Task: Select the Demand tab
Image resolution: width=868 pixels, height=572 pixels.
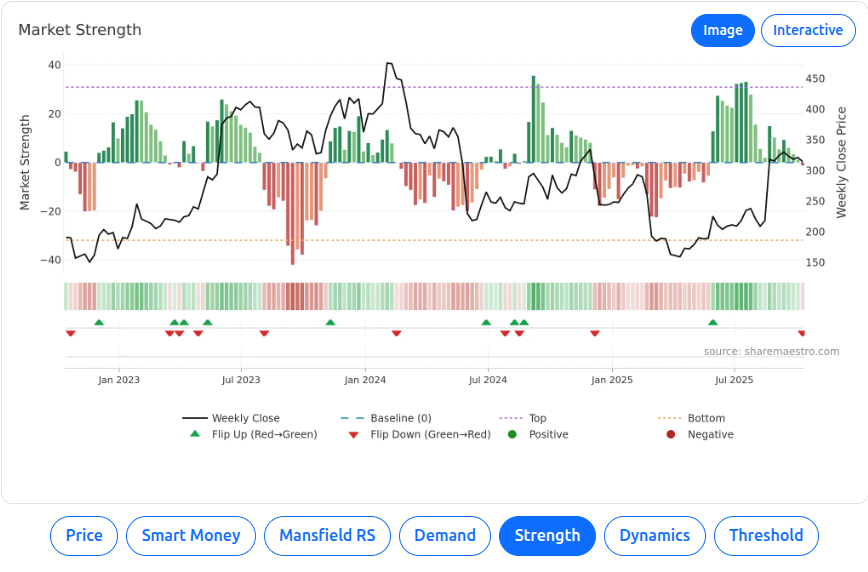Action: [445, 535]
